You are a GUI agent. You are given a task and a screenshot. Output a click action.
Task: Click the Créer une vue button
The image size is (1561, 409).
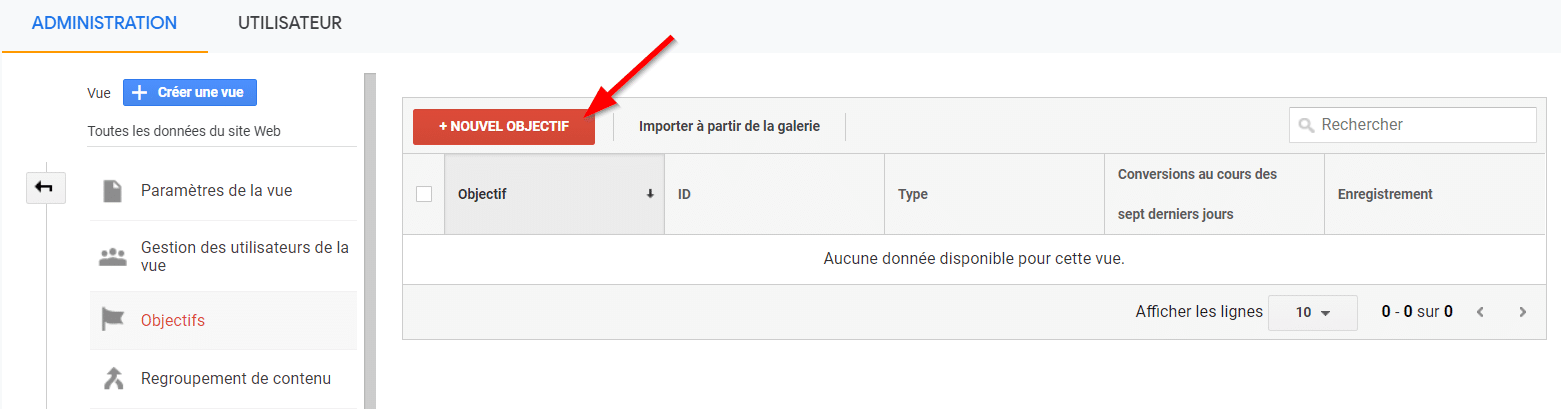[x=190, y=92]
